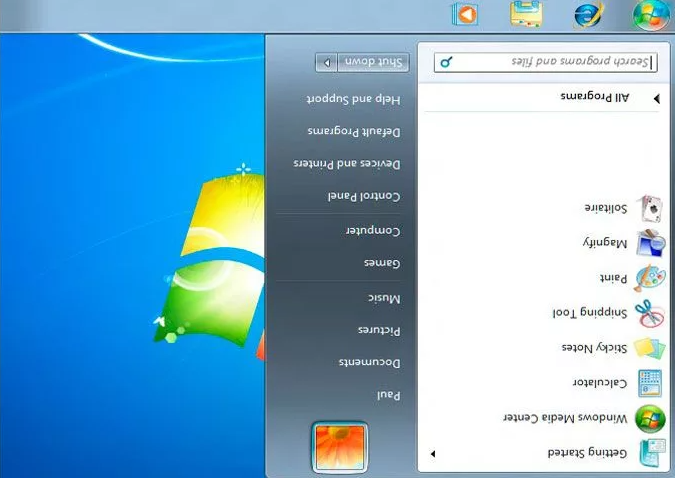This screenshot has height=478, width=675.
Task: Expand the Getting Started jump list arrow
Action: coord(433,453)
